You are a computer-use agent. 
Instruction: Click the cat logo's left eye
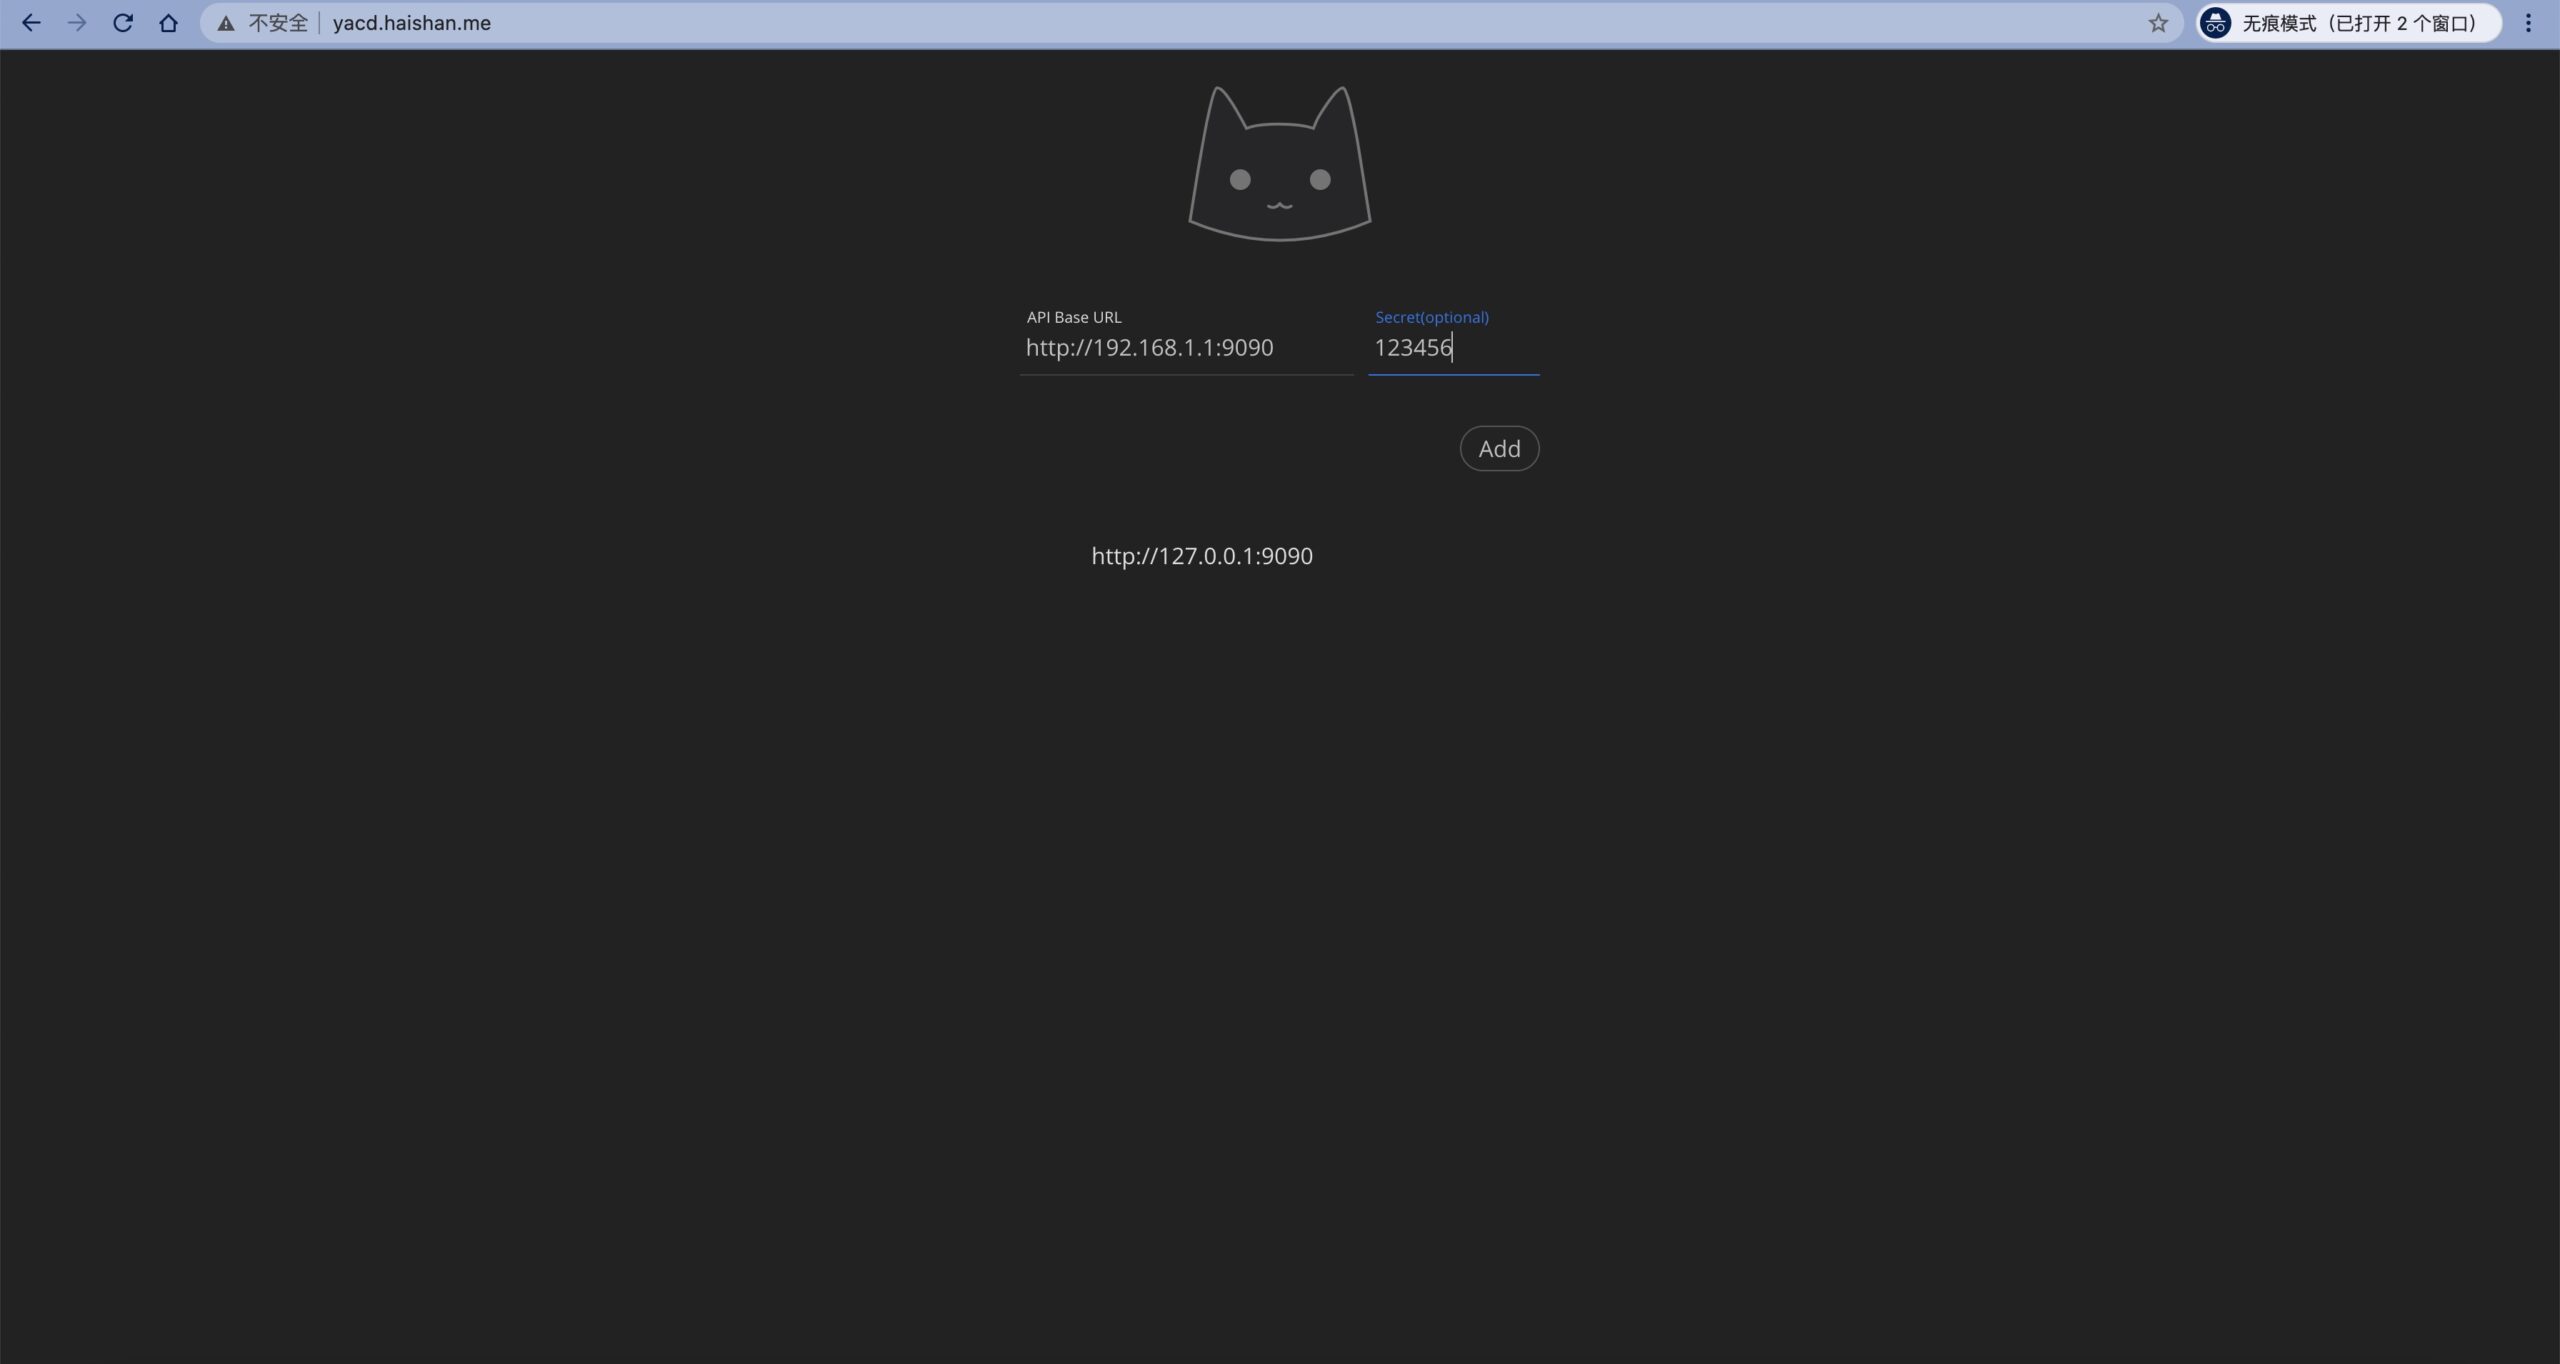coord(1240,180)
